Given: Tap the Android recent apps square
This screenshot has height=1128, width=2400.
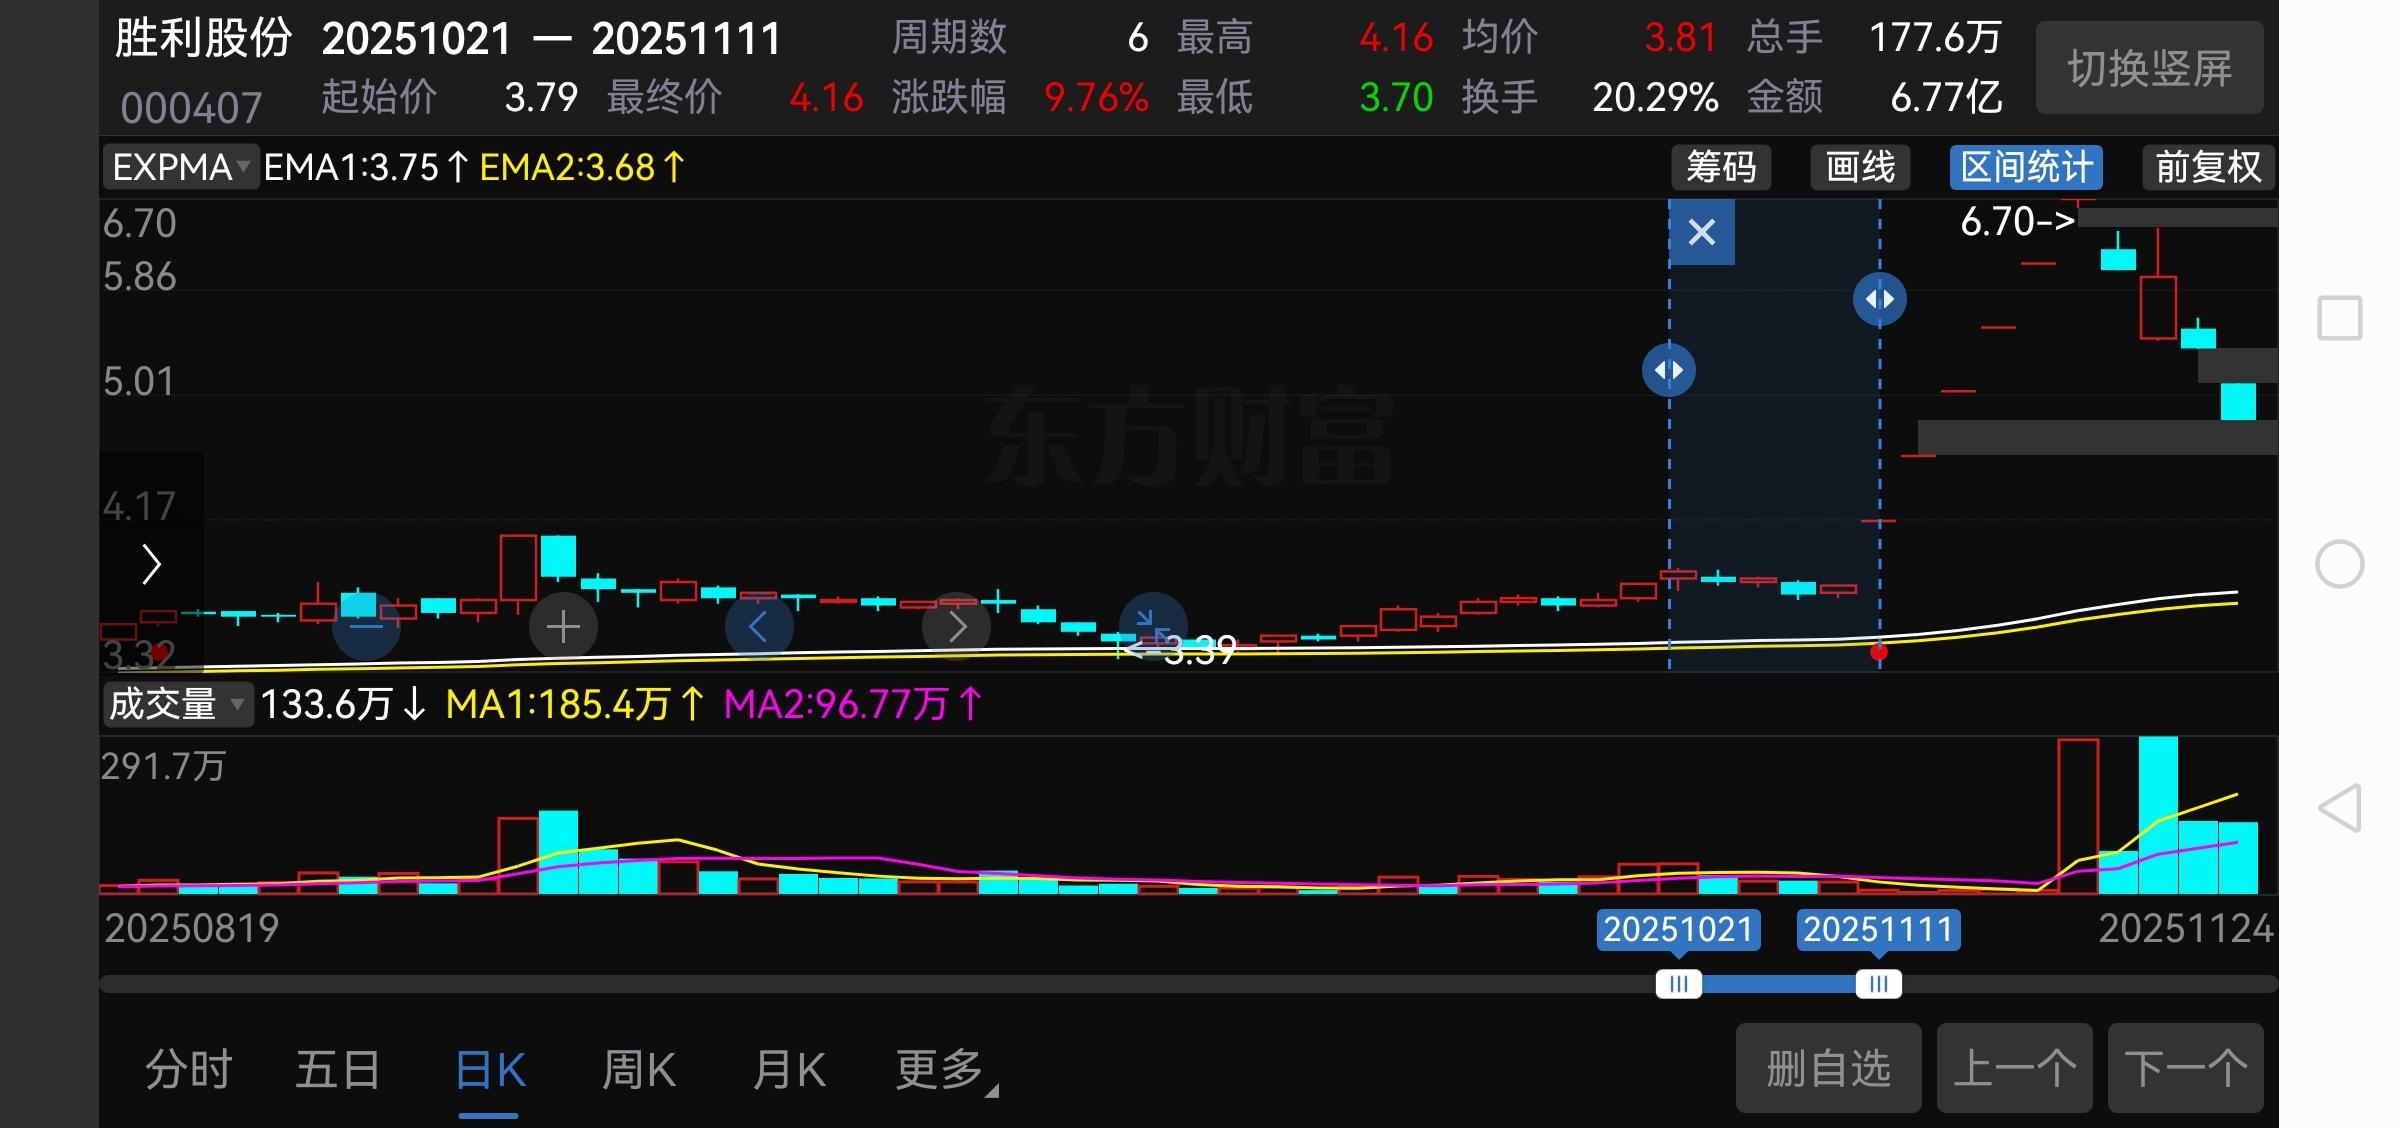Looking at the screenshot, I should point(2340,318).
